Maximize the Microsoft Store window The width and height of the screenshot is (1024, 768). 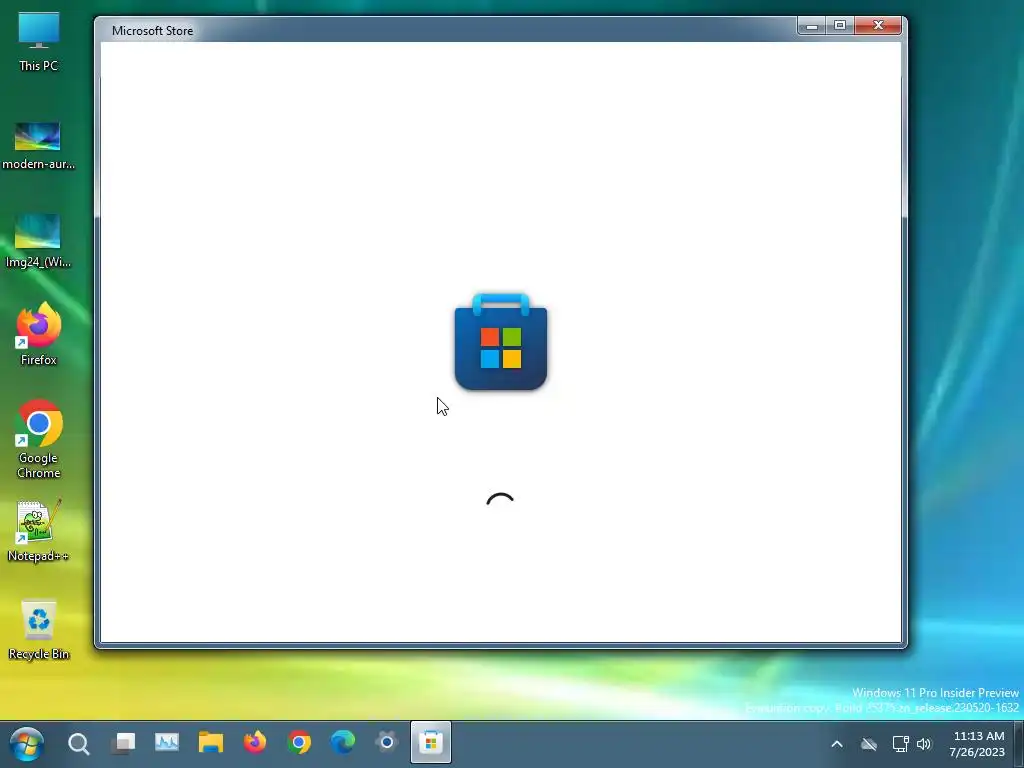point(840,26)
